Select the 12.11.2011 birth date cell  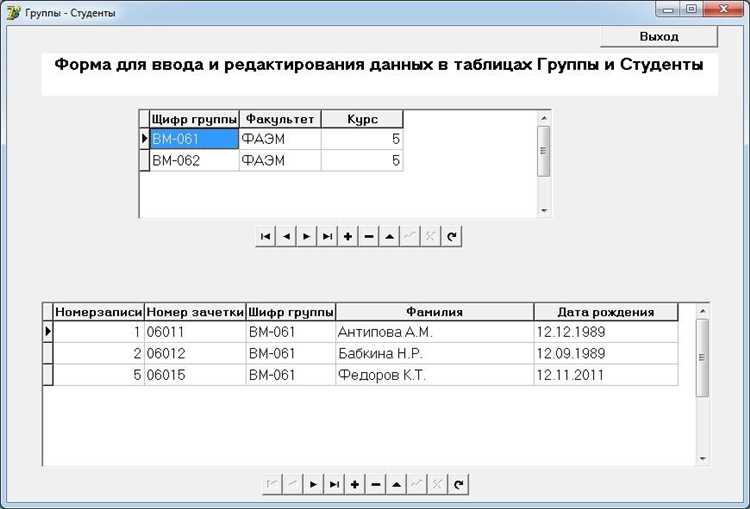coord(606,375)
